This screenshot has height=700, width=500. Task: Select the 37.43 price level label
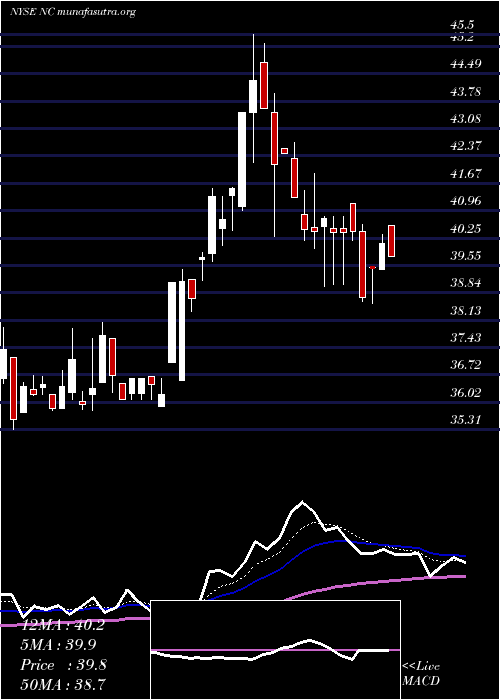point(466,338)
